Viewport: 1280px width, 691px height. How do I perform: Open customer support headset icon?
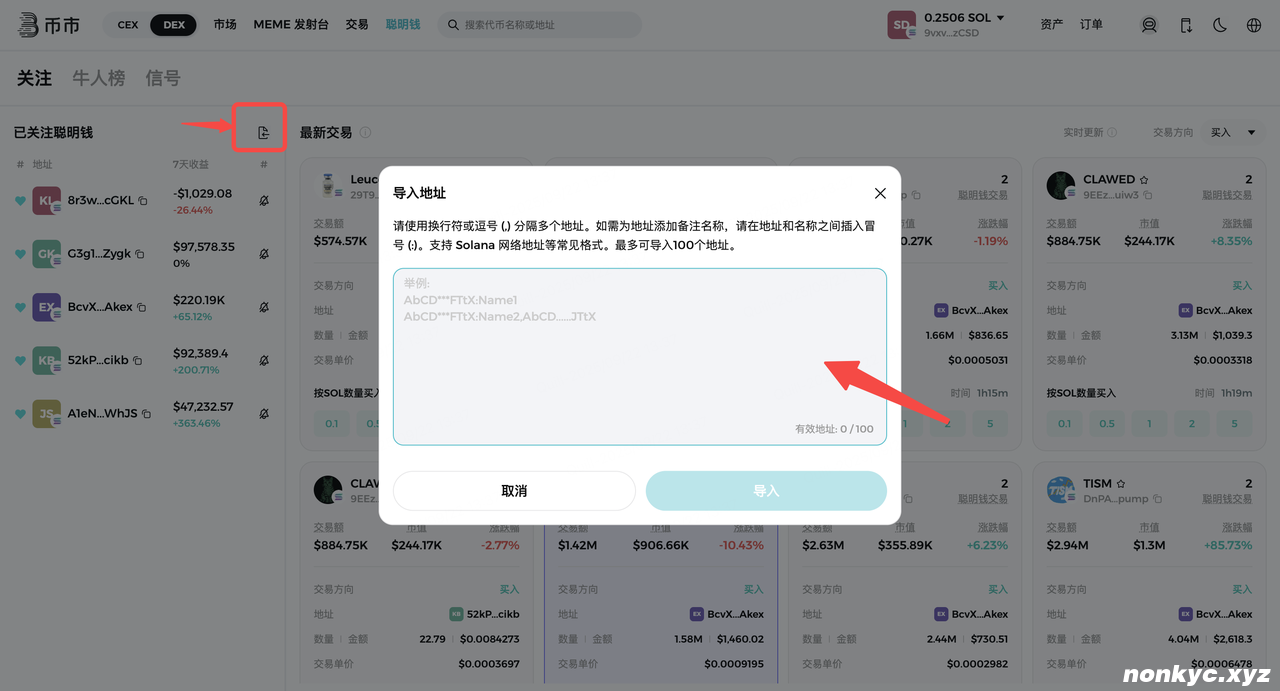coord(1149,25)
